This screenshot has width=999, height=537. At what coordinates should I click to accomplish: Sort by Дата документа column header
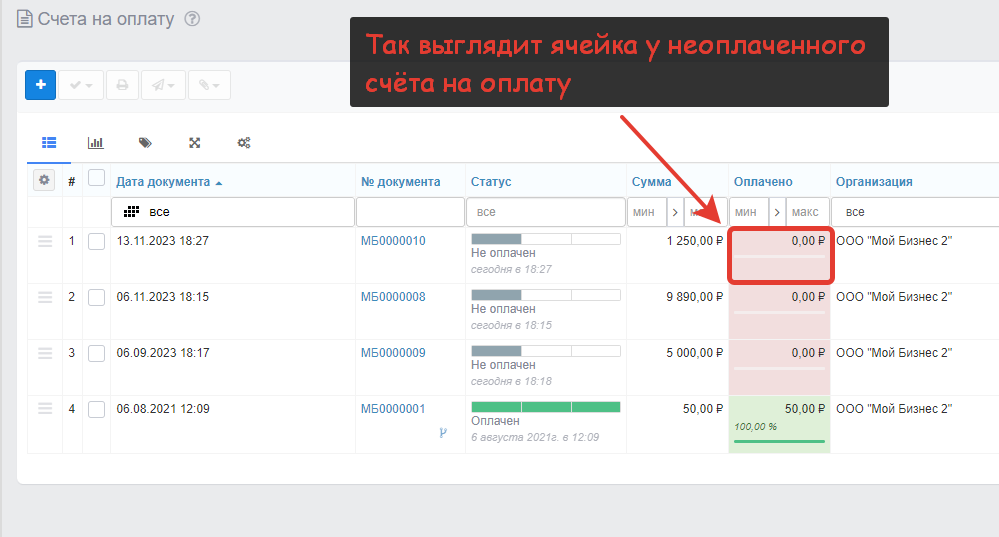pos(163,182)
